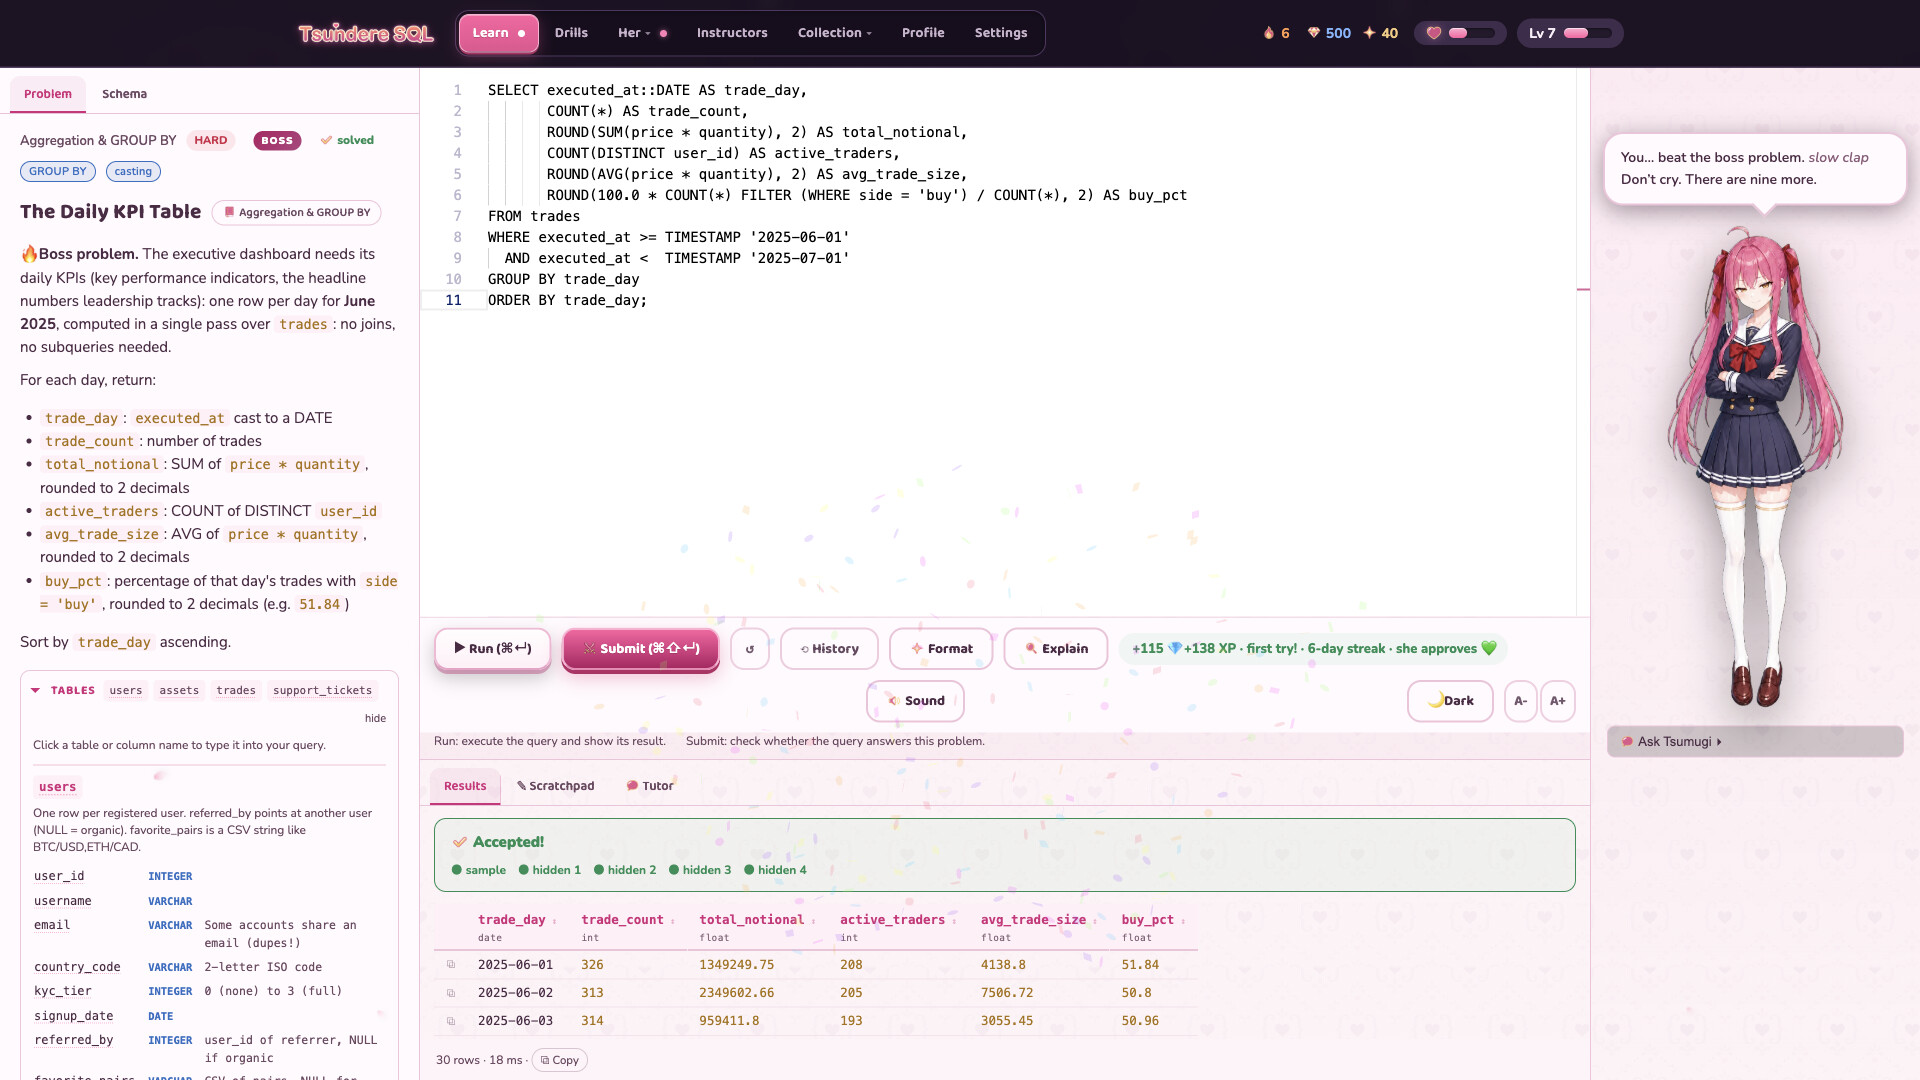This screenshot has width=1920, height=1080.
Task: Open the Scratchpad tab
Action: coord(556,786)
